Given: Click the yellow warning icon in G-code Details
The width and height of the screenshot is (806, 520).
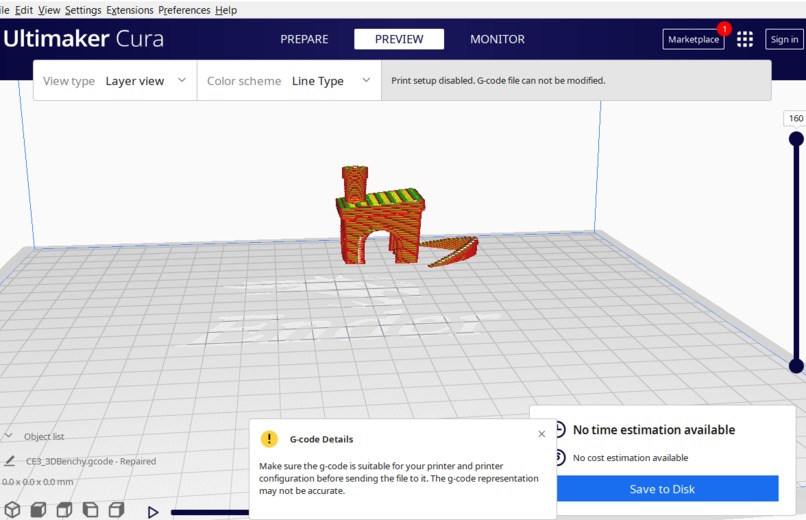Looking at the screenshot, I should 269,439.
